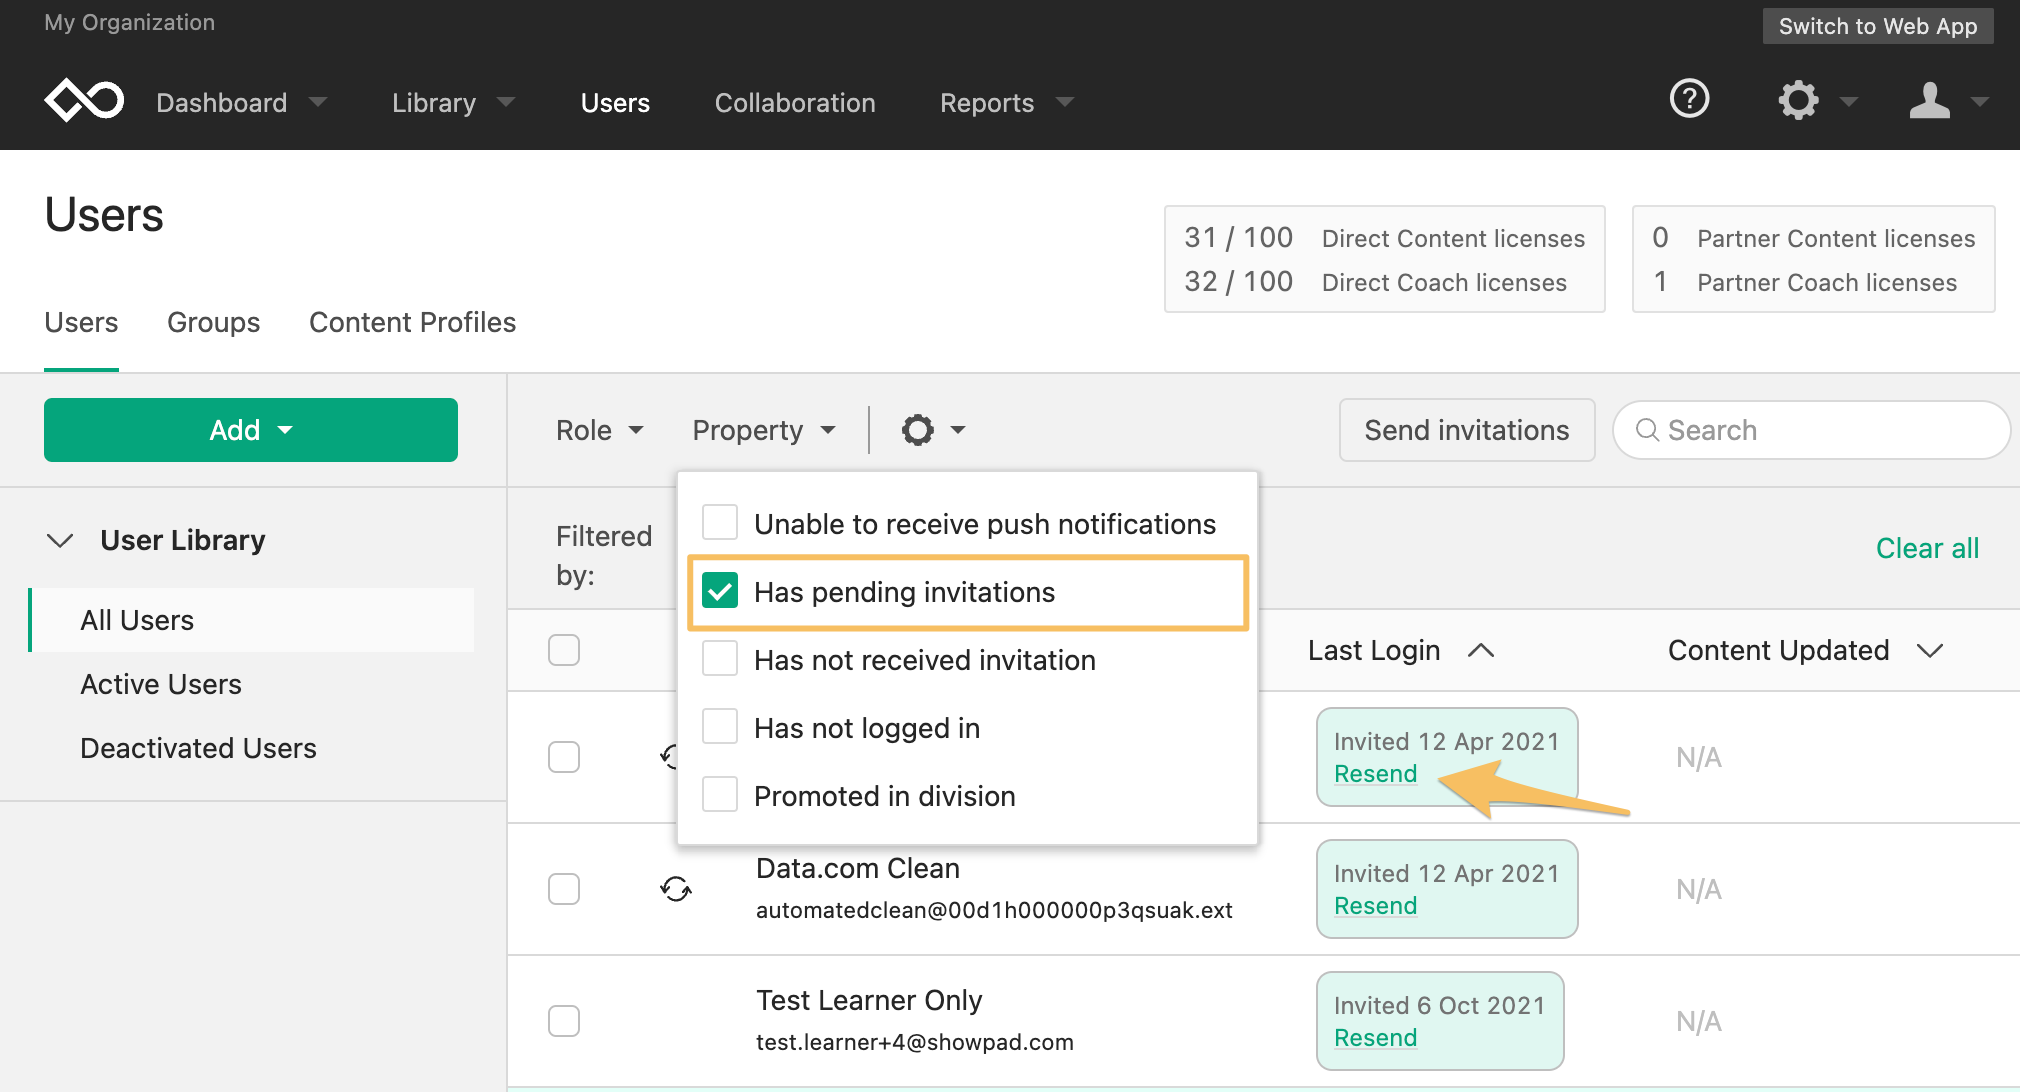Select checkbox for first invited user row

point(564,757)
